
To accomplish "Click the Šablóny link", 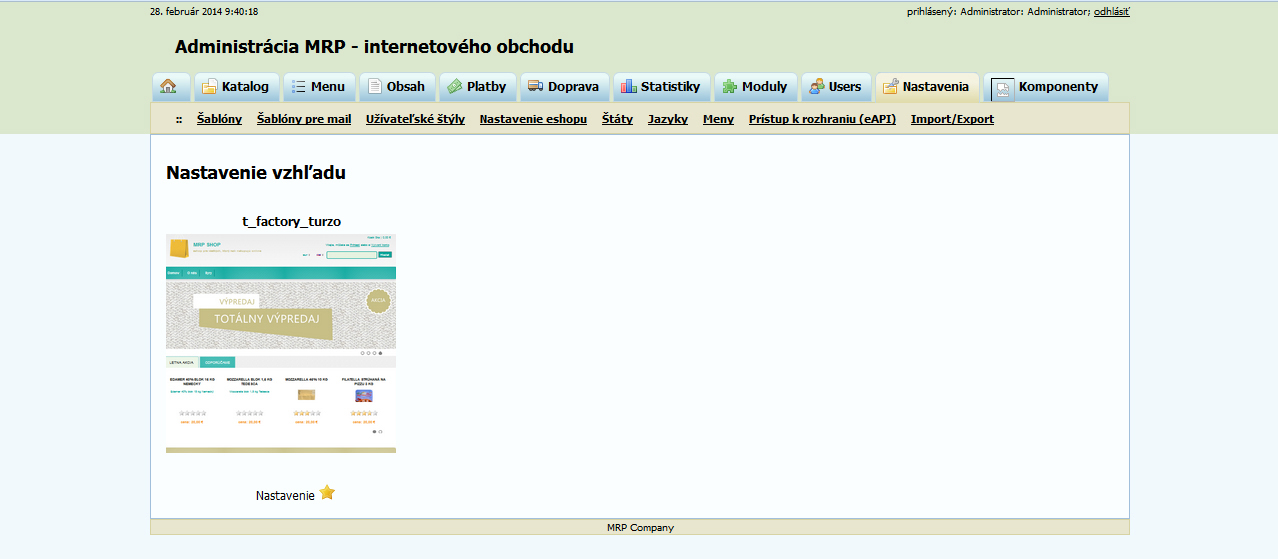I will [219, 119].
